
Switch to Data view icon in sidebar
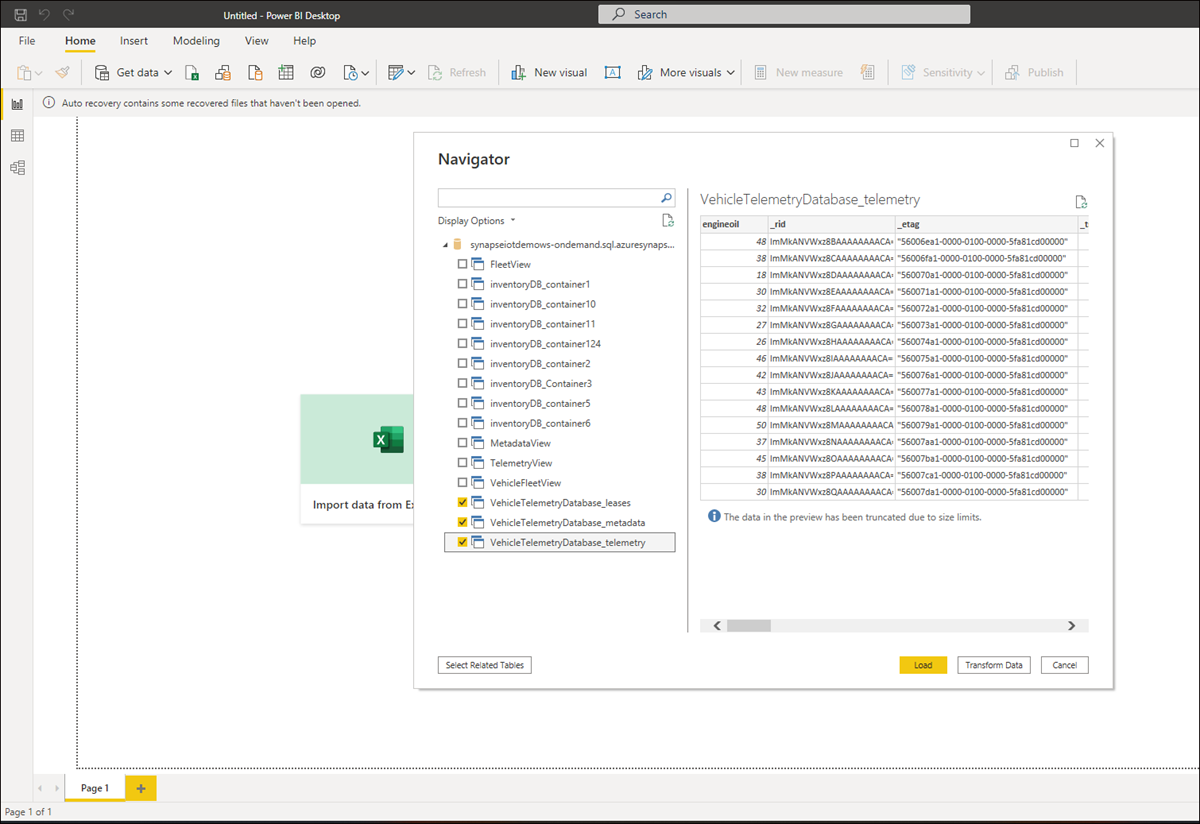pos(17,136)
